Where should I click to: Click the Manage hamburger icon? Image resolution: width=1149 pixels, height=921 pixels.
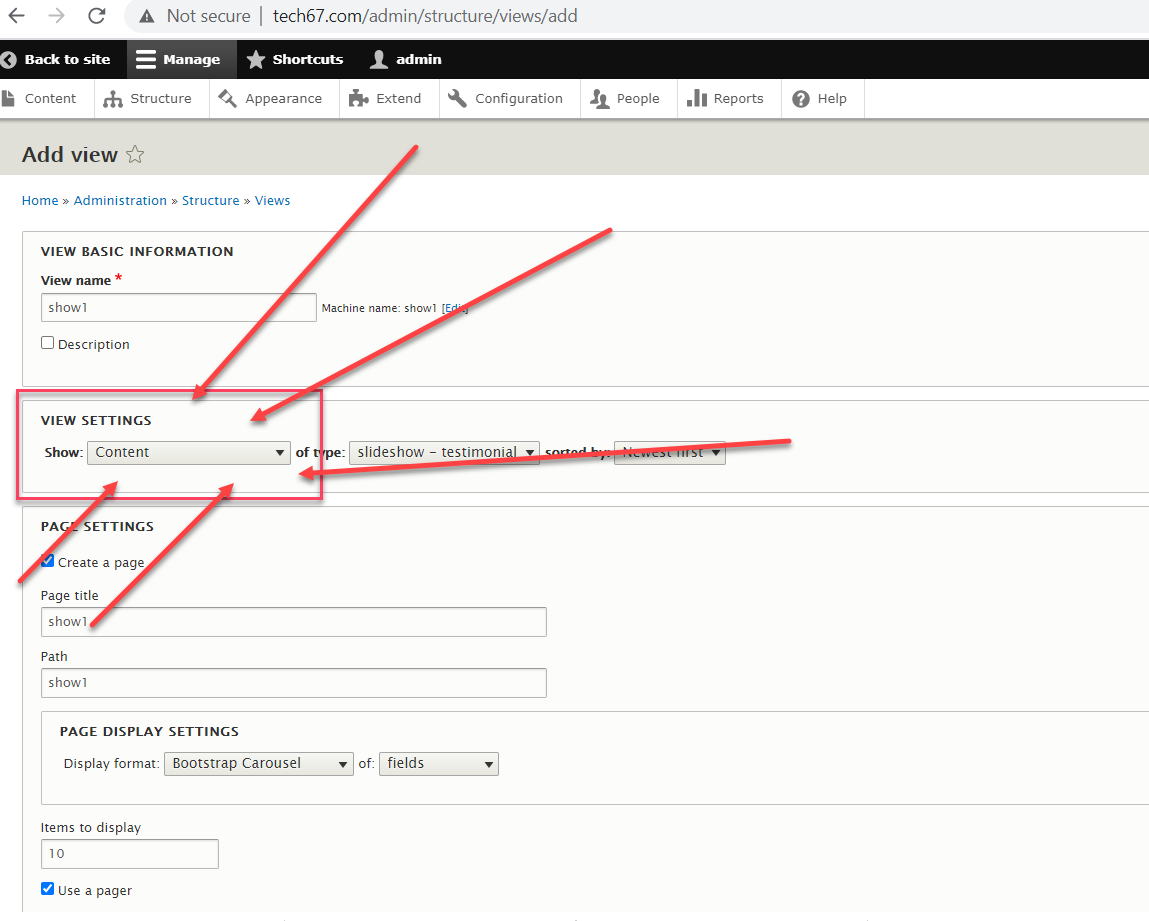pyautogui.click(x=146, y=59)
